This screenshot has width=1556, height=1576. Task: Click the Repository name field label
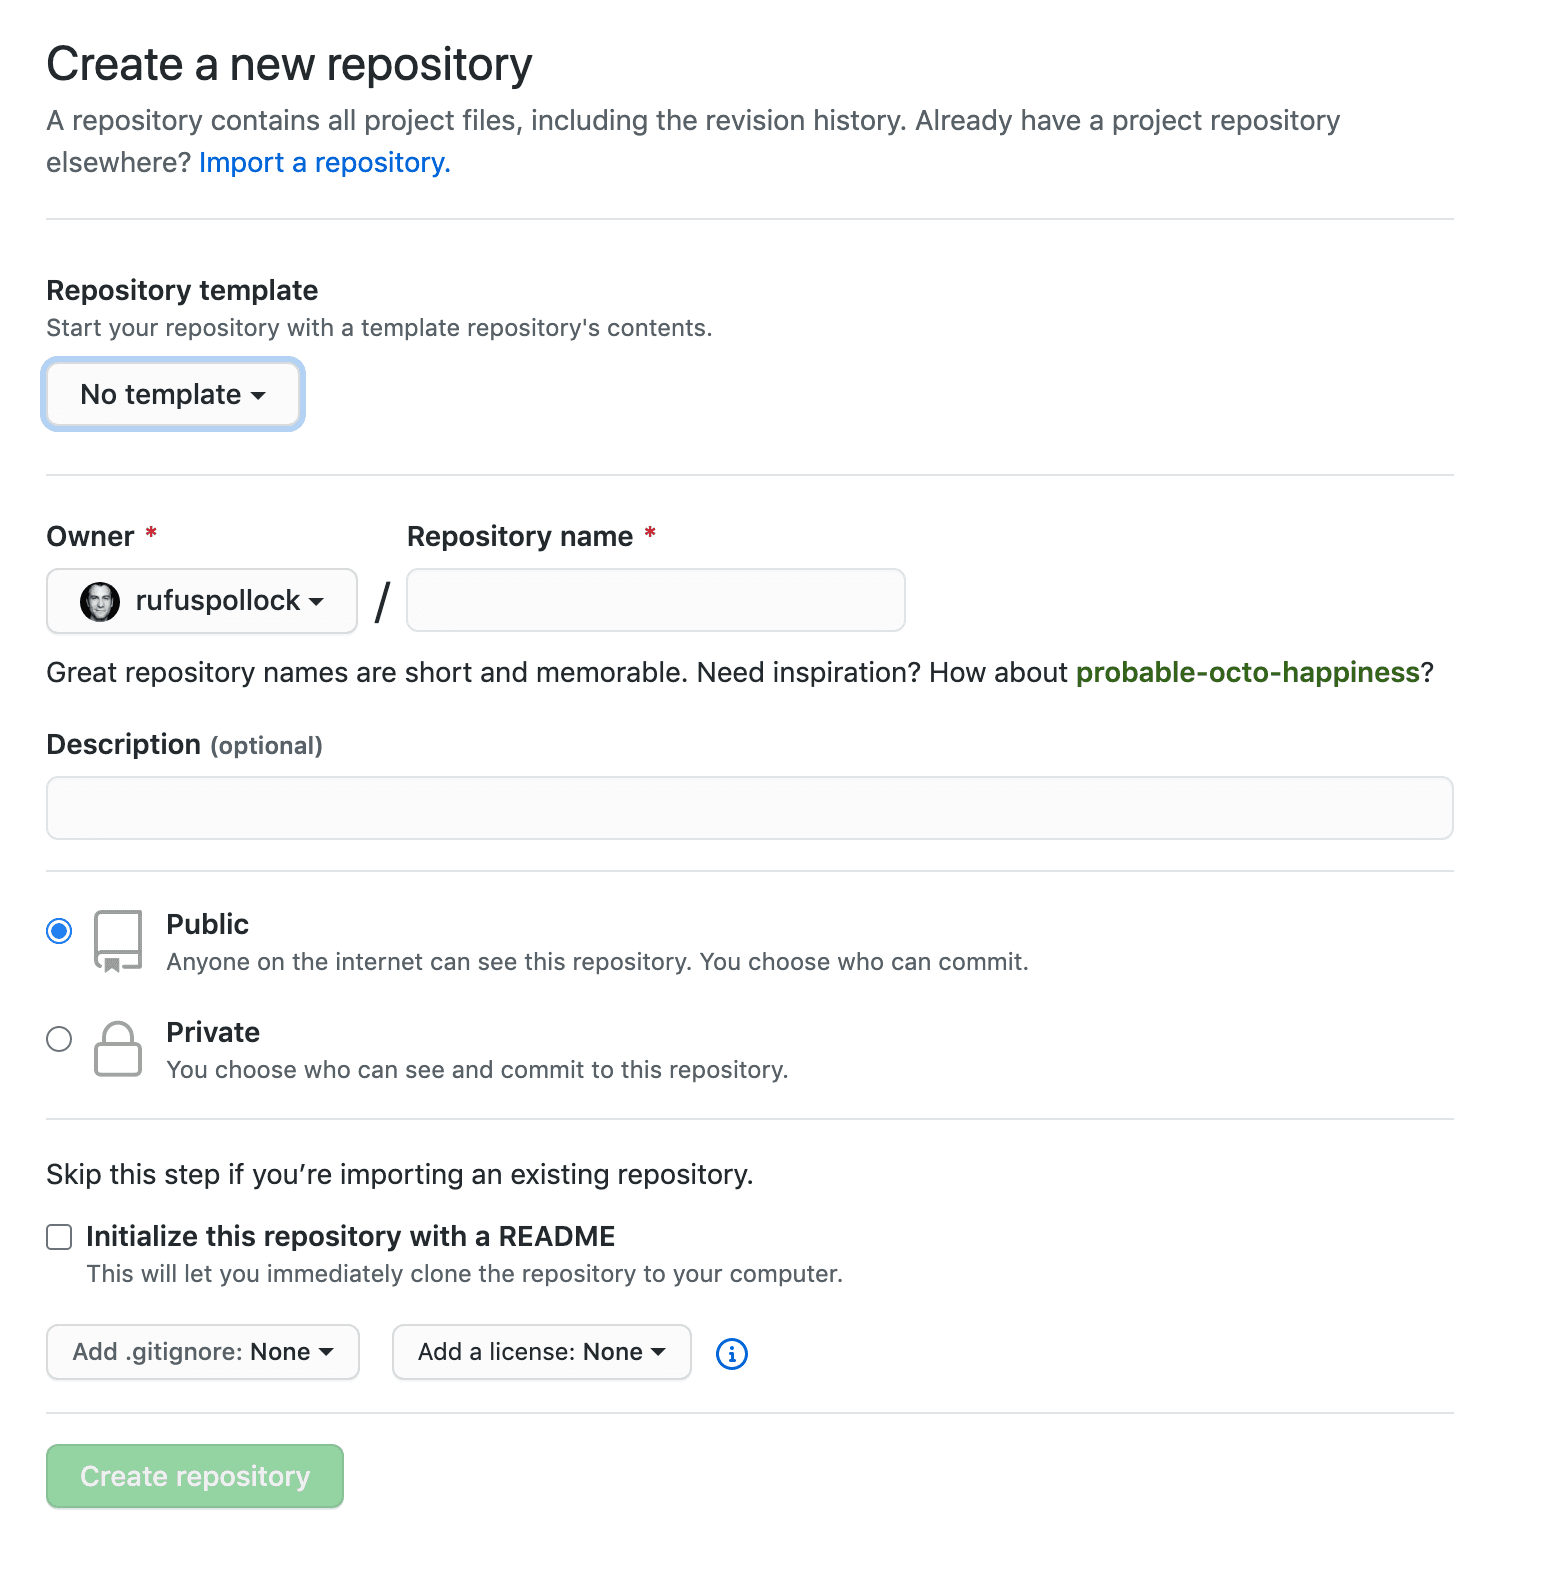[x=520, y=537]
